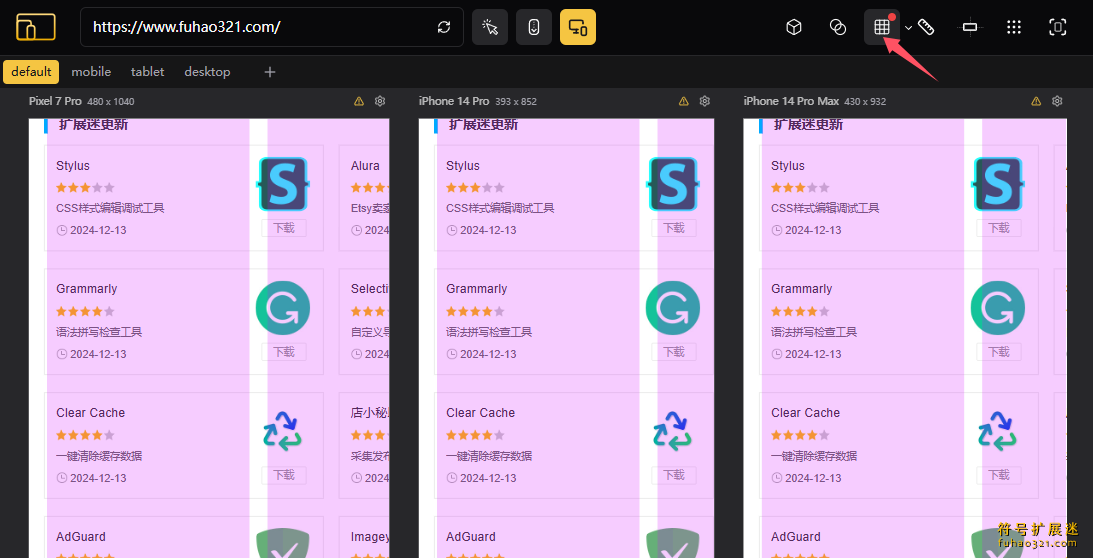
Task: Switch to the tablet tab
Action: click(x=148, y=72)
